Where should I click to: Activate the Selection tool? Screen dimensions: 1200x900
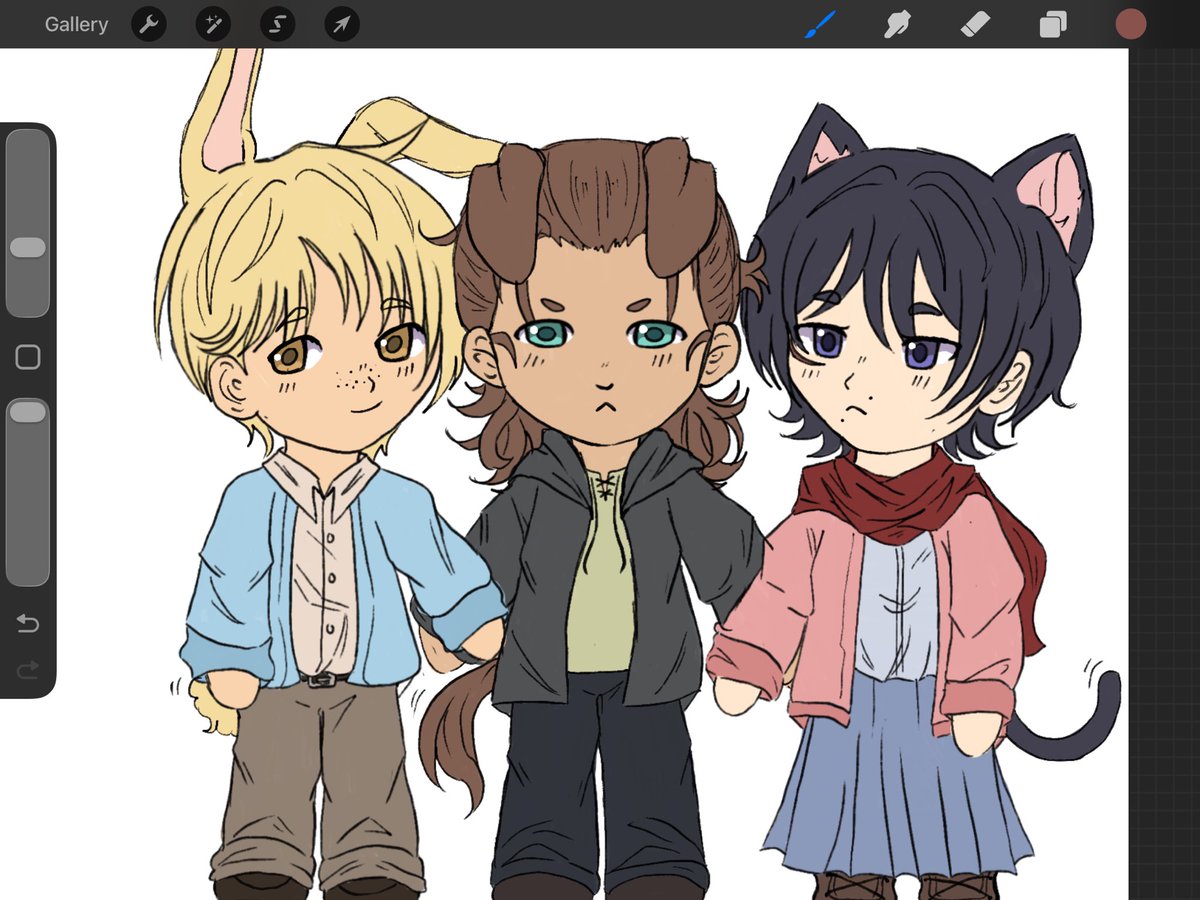click(x=277, y=24)
